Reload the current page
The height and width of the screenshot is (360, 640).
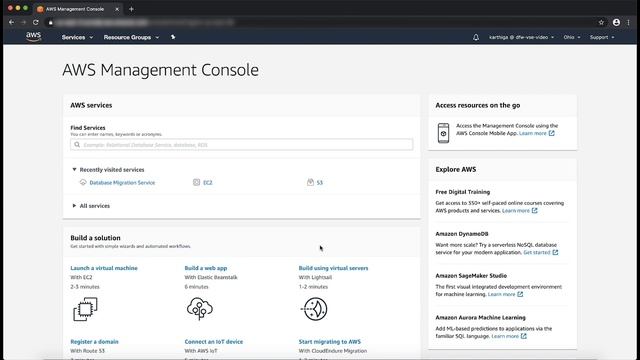pos(36,22)
